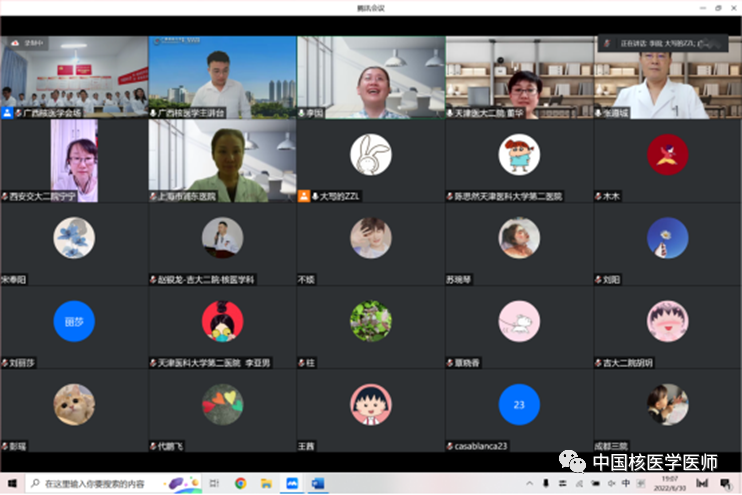The image size is (742, 495).
Task: Open Microsoft Word from the taskbar
Action: pyautogui.click(x=318, y=484)
